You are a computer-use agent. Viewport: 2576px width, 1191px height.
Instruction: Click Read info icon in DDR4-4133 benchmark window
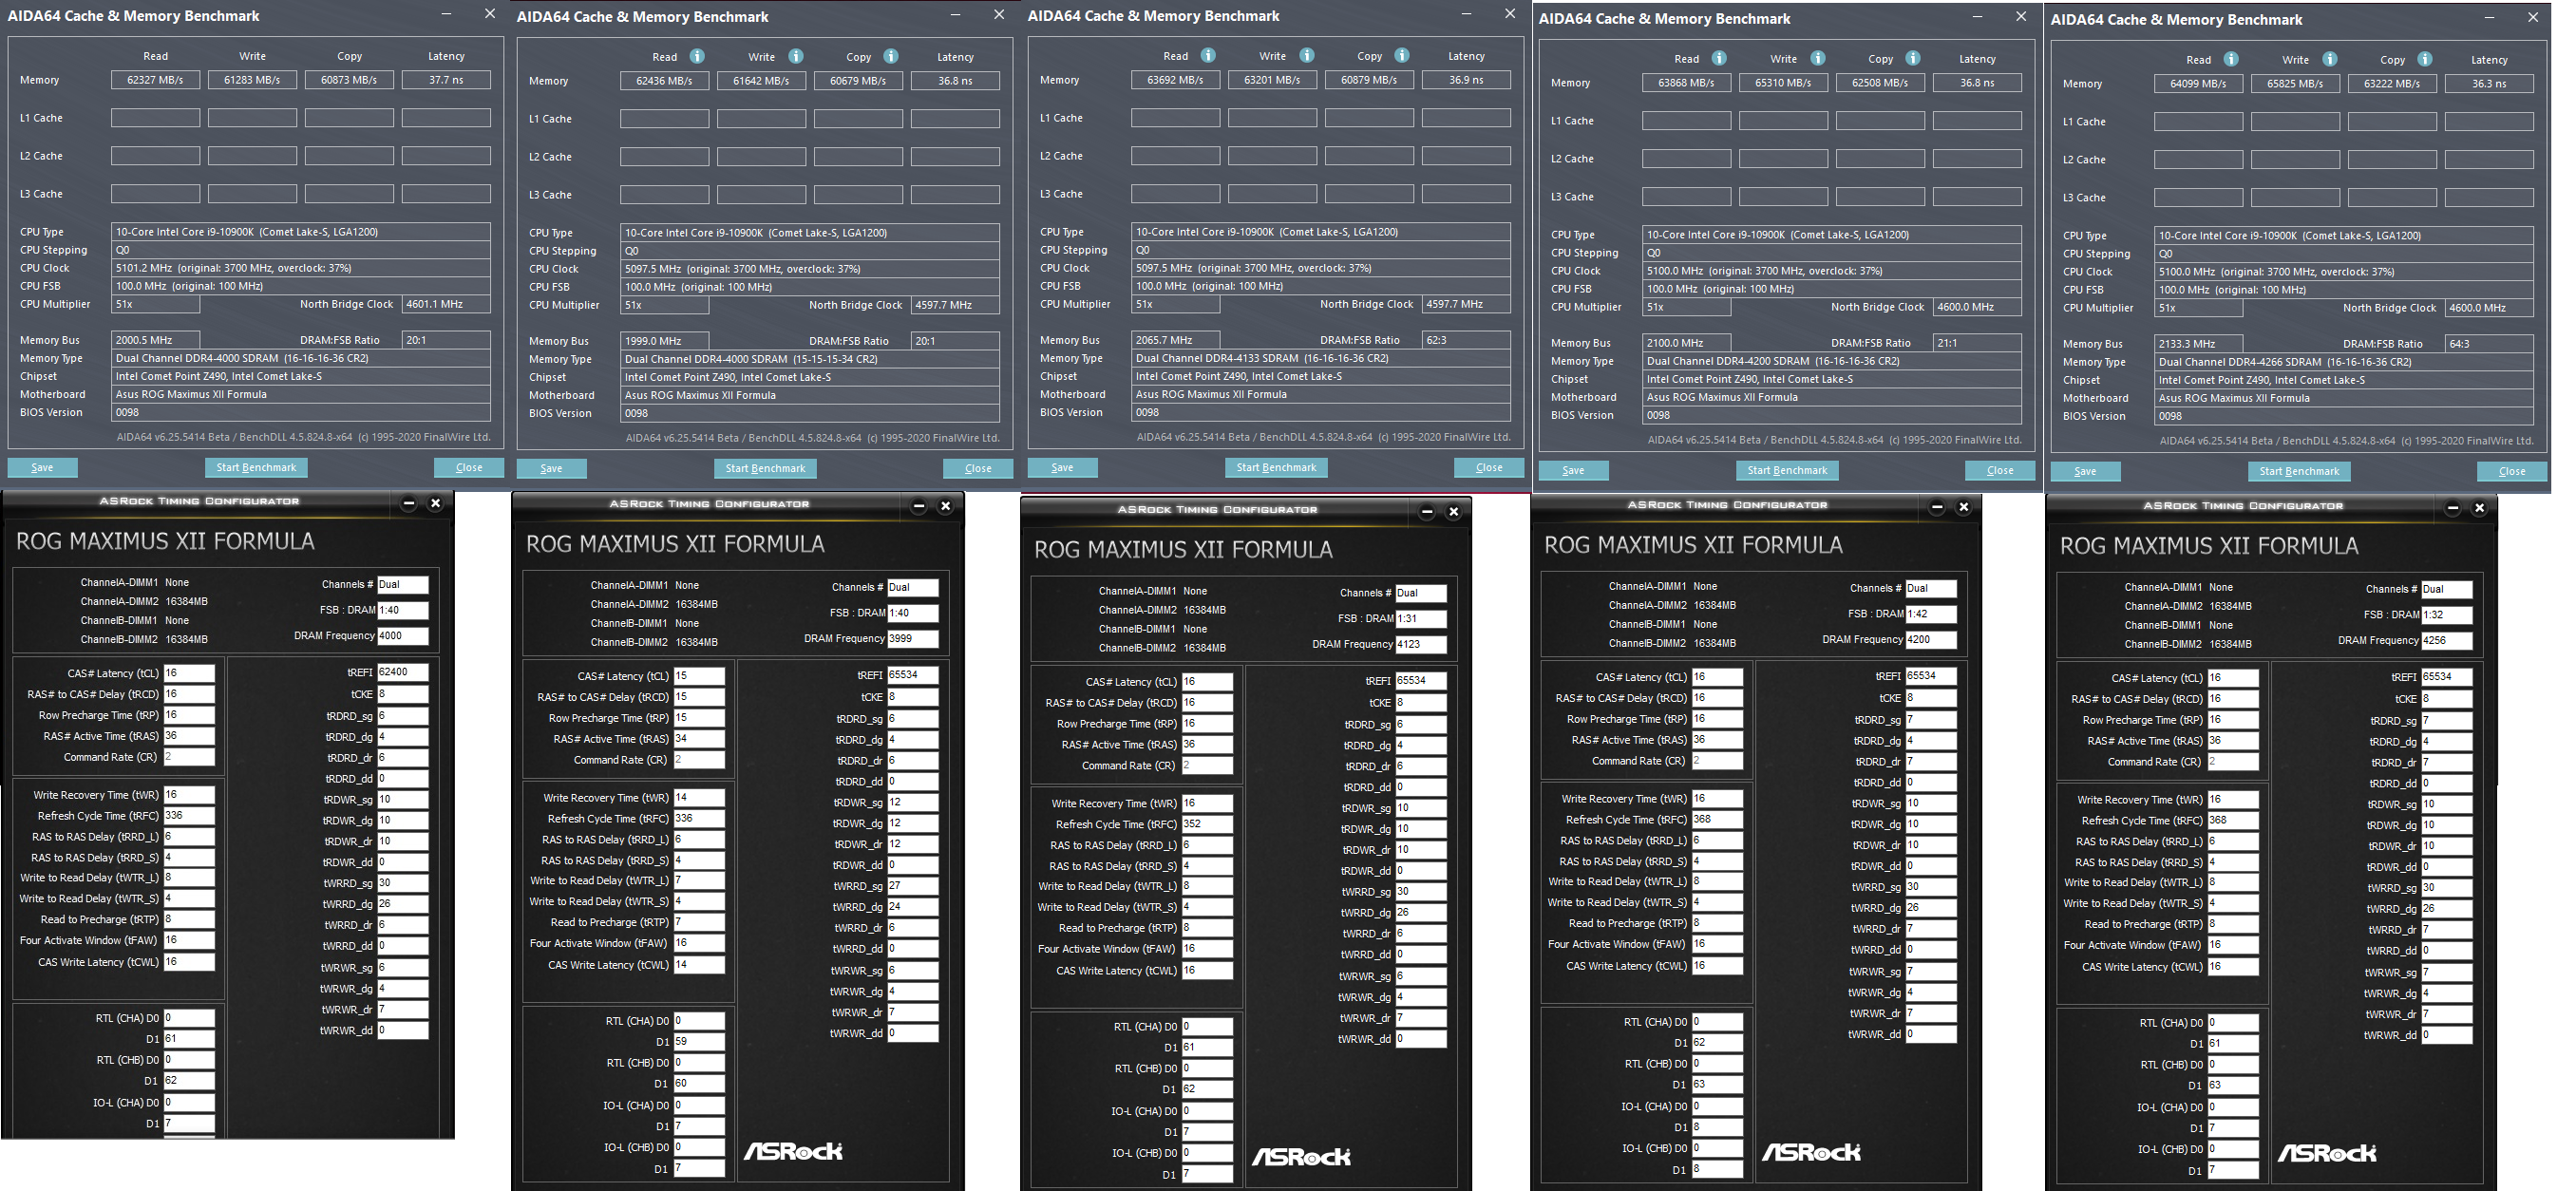pos(1208,56)
